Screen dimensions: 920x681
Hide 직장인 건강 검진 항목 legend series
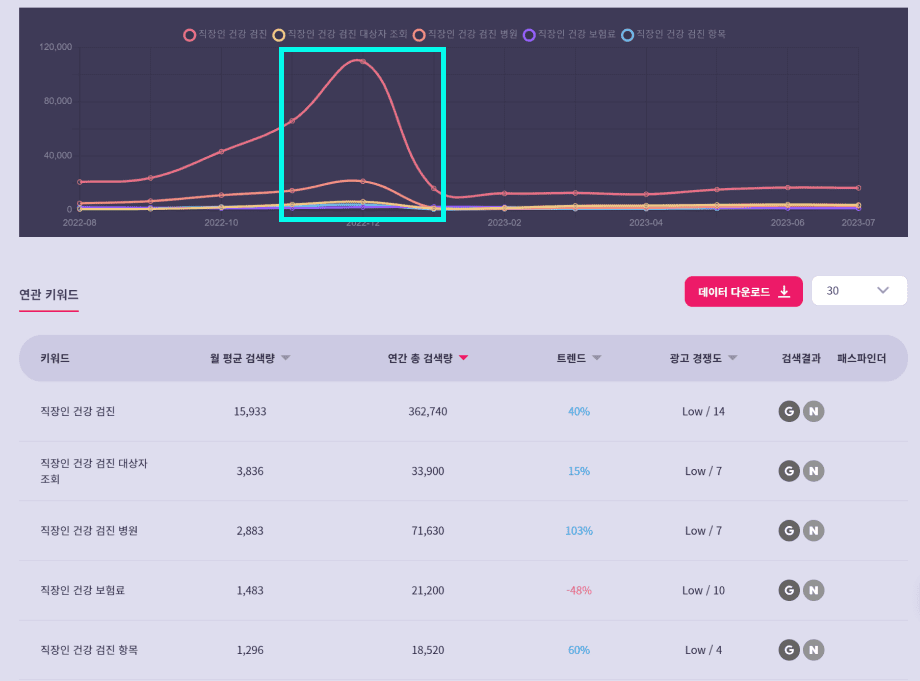point(674,34)
